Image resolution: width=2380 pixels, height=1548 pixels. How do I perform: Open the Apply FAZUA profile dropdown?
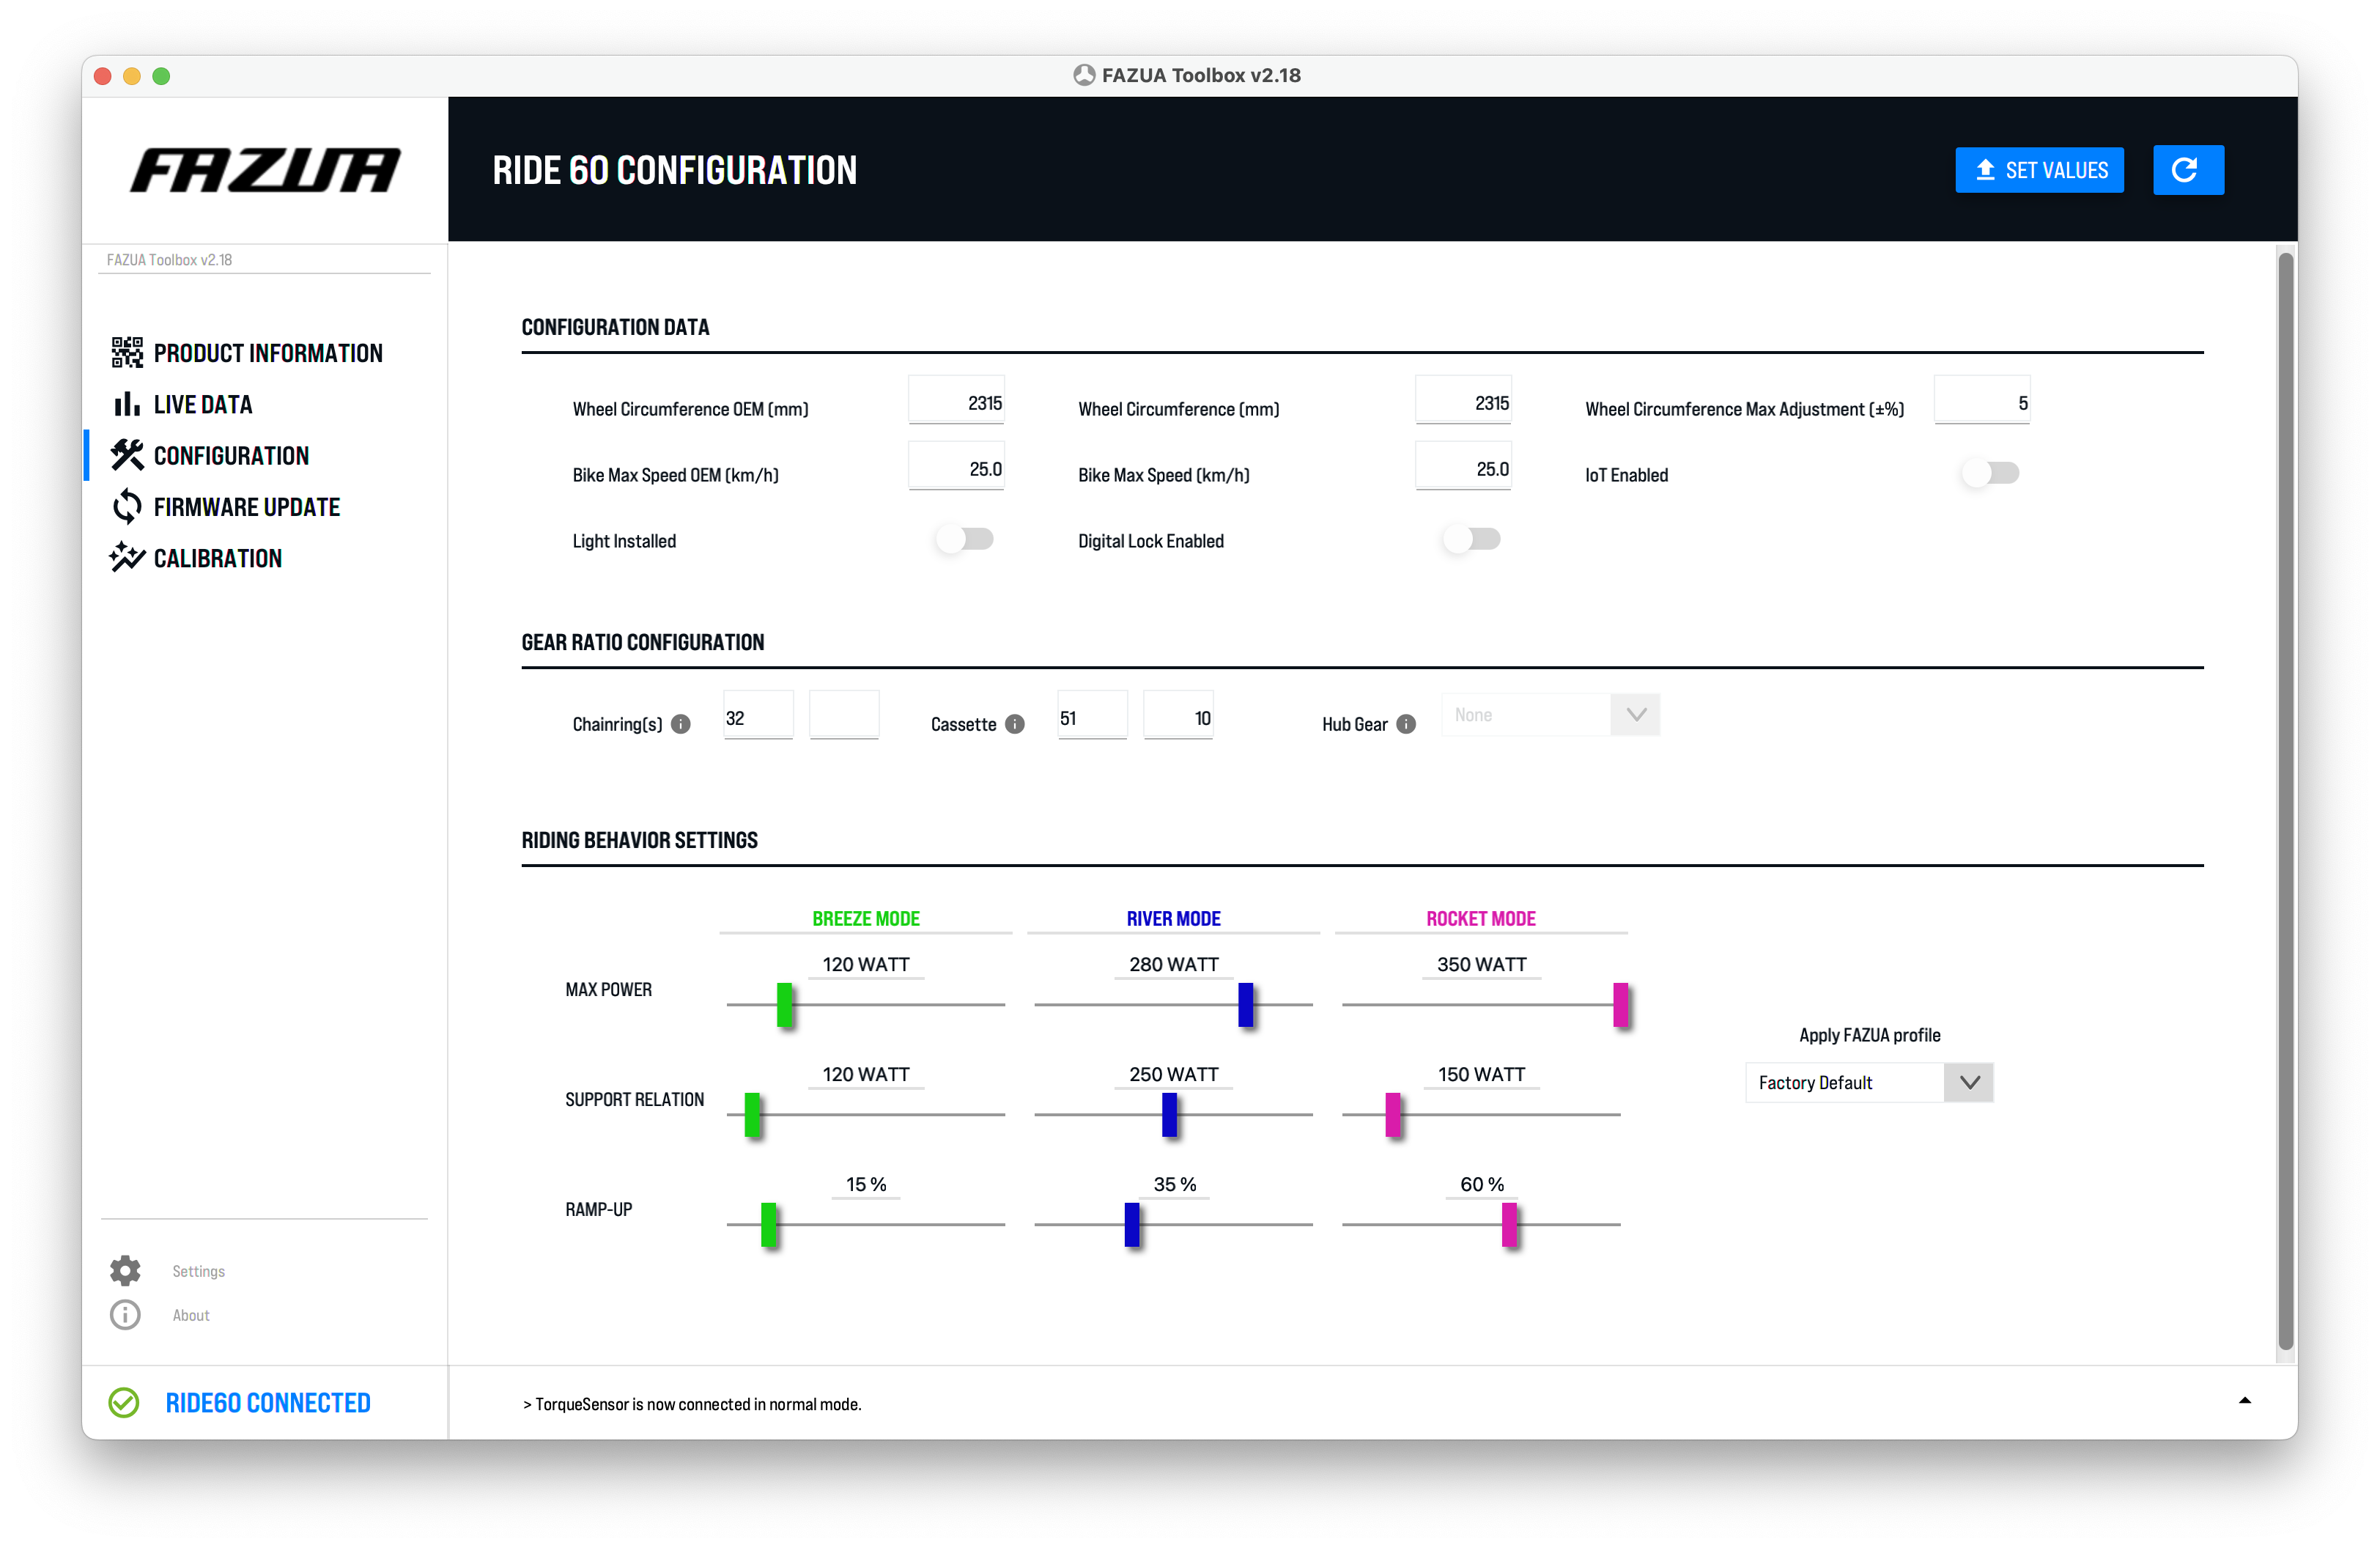1869,1083
